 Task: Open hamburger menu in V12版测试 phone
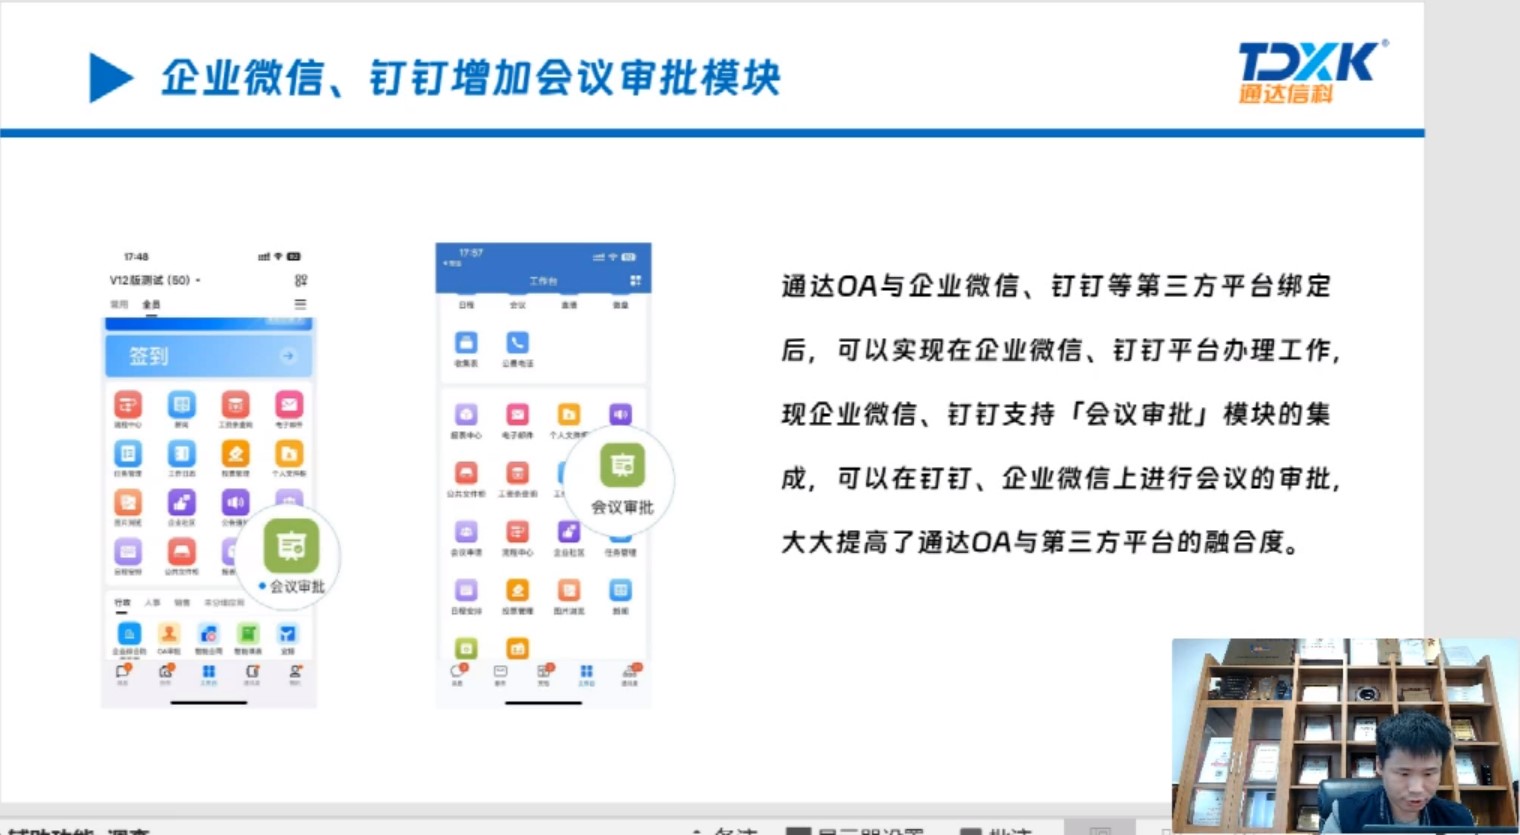300,304
